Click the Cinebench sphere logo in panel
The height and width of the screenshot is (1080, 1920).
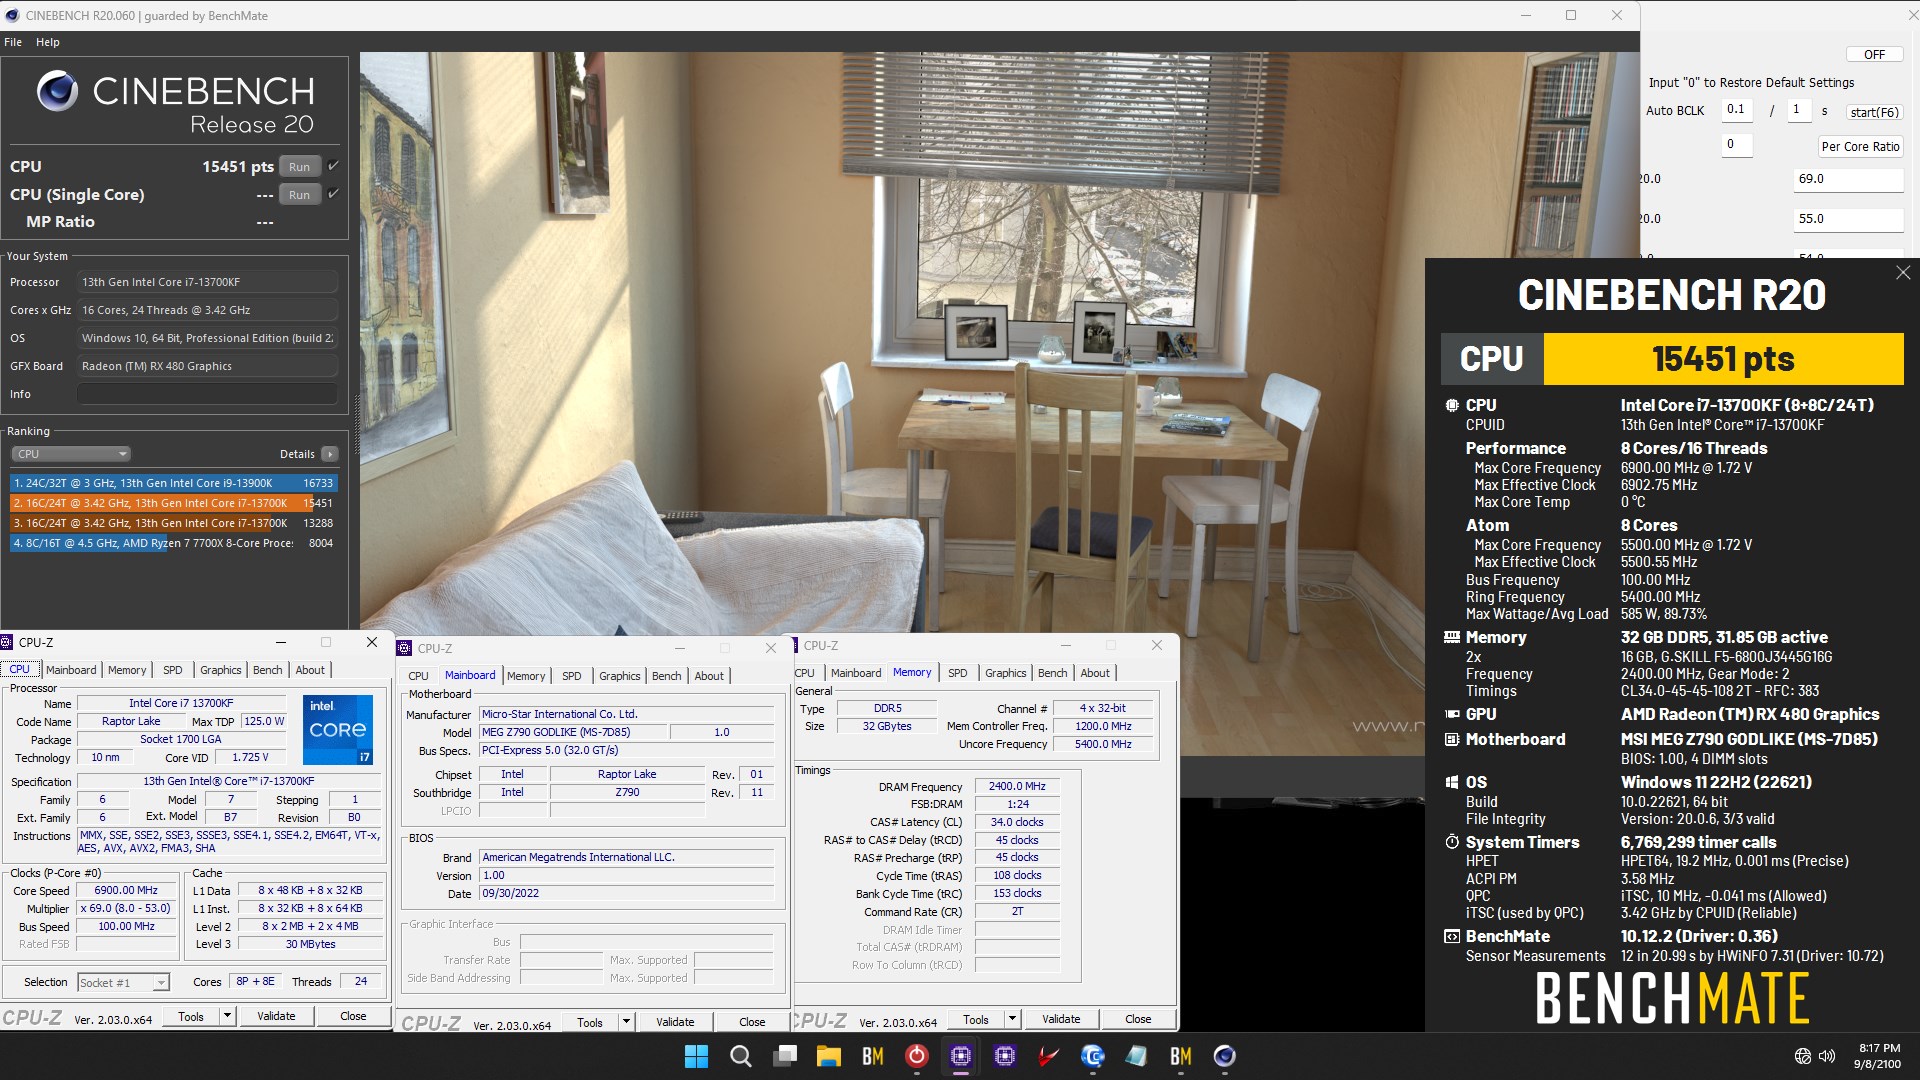tap(57, 91)
